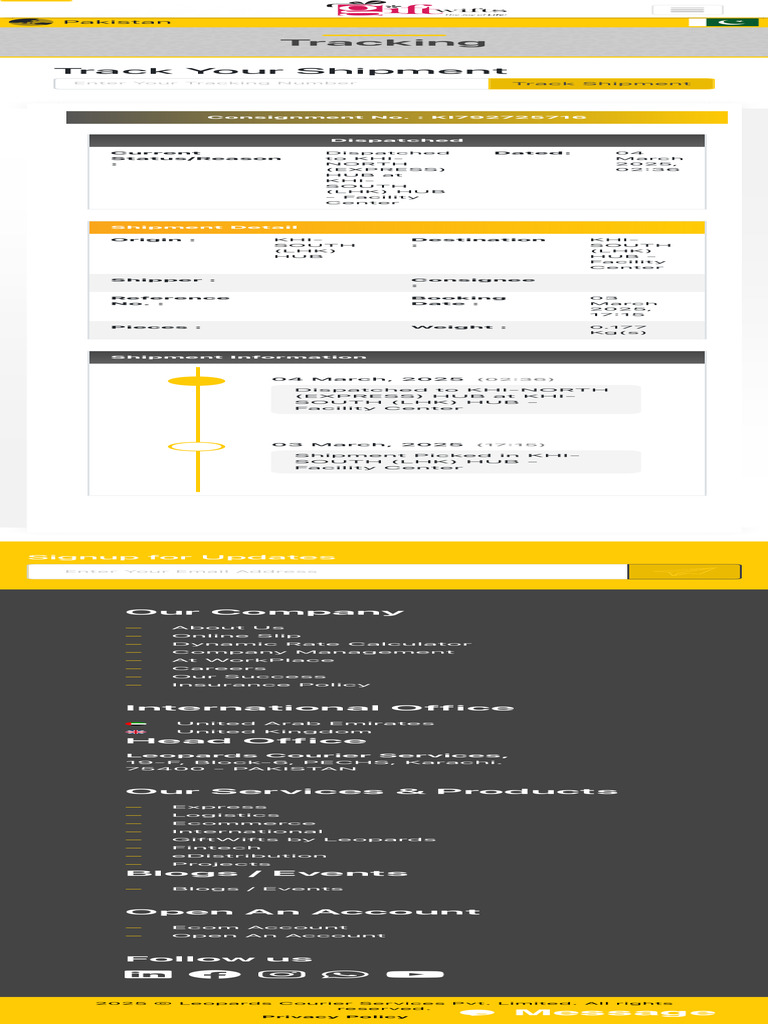Open the Careers link
The width and height of the screenshot is (768, 1024).
click(x=219, y=668)
